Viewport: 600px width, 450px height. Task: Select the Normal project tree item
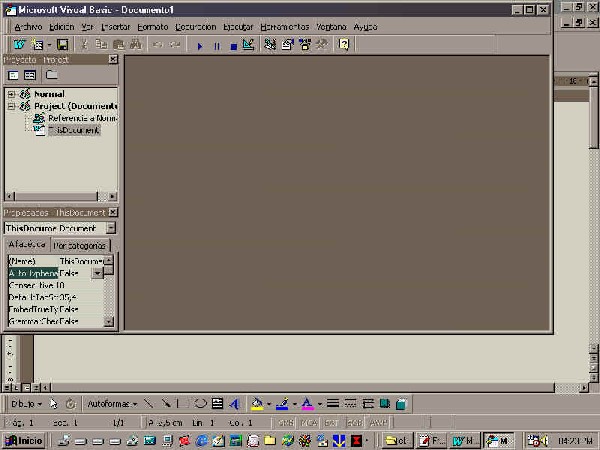click(49, 94)
